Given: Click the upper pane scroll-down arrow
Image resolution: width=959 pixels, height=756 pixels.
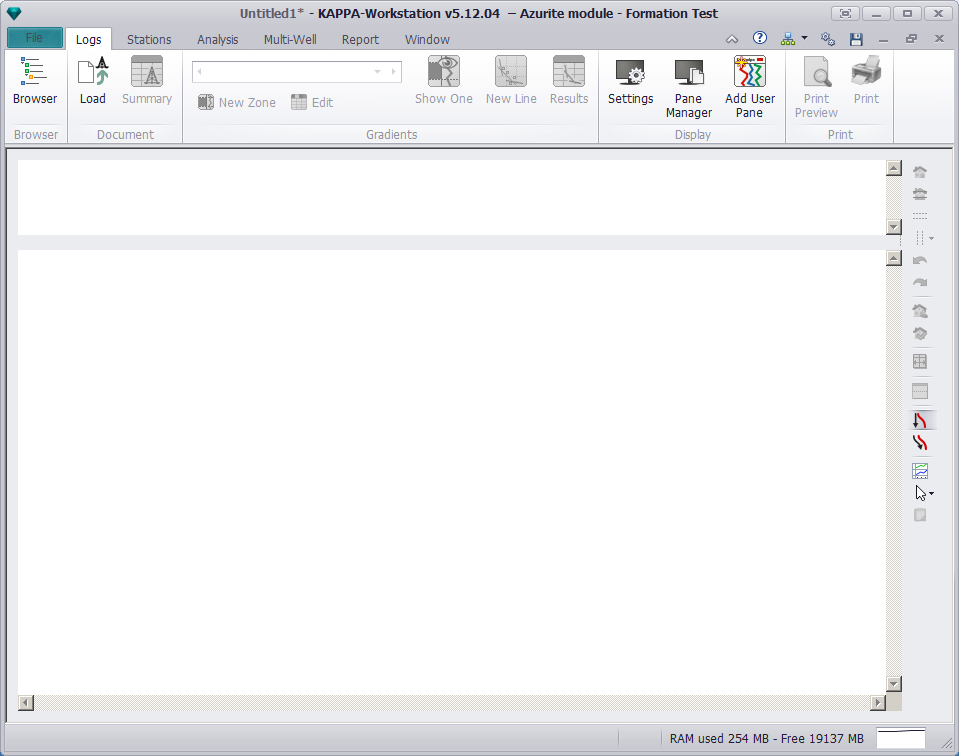Looking at the screenshot, I should (x=894, y=227).
